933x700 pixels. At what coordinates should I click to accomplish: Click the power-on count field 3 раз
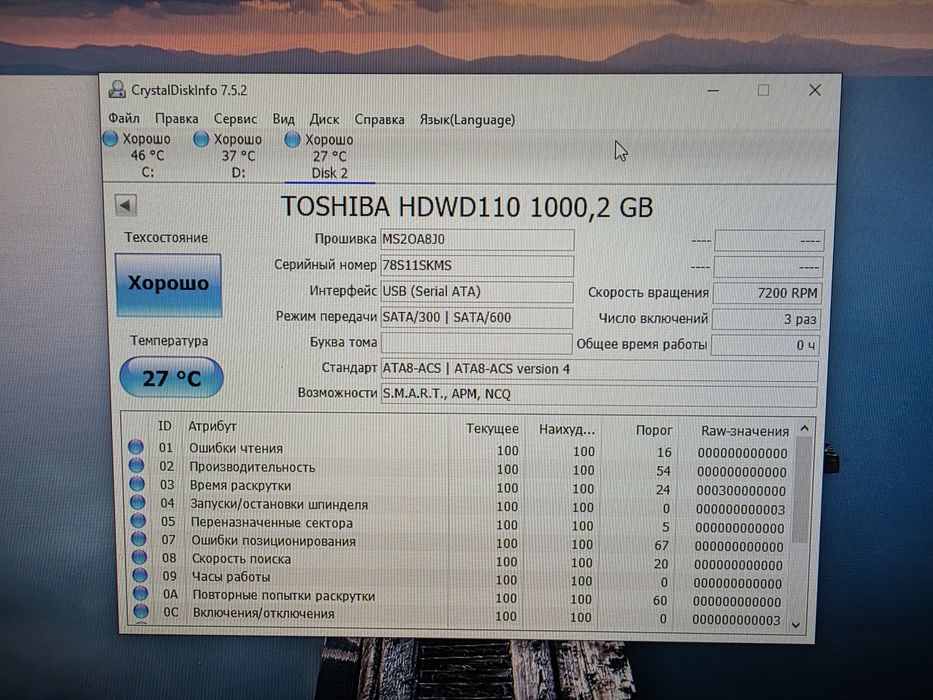point(766,319)
